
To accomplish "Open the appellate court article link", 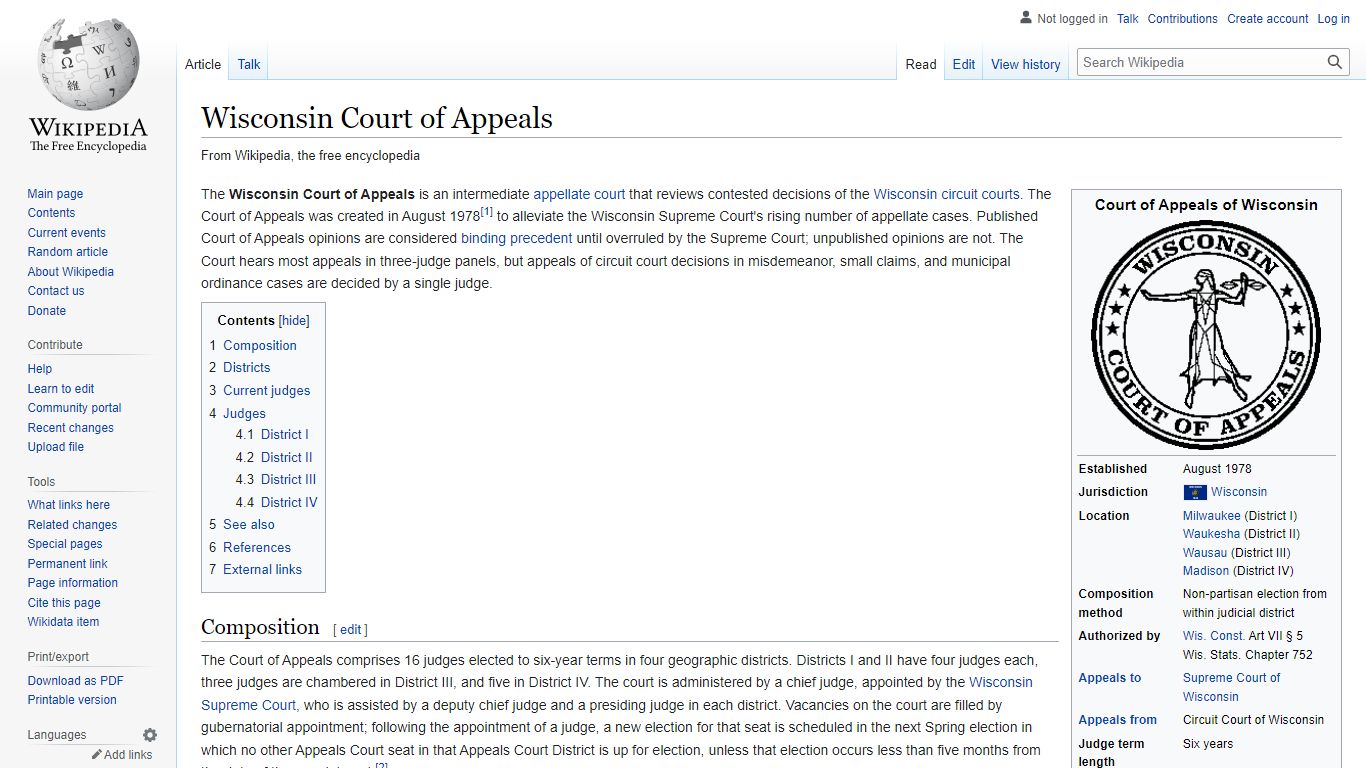I will pyautogui.click(x=579, y=193).
